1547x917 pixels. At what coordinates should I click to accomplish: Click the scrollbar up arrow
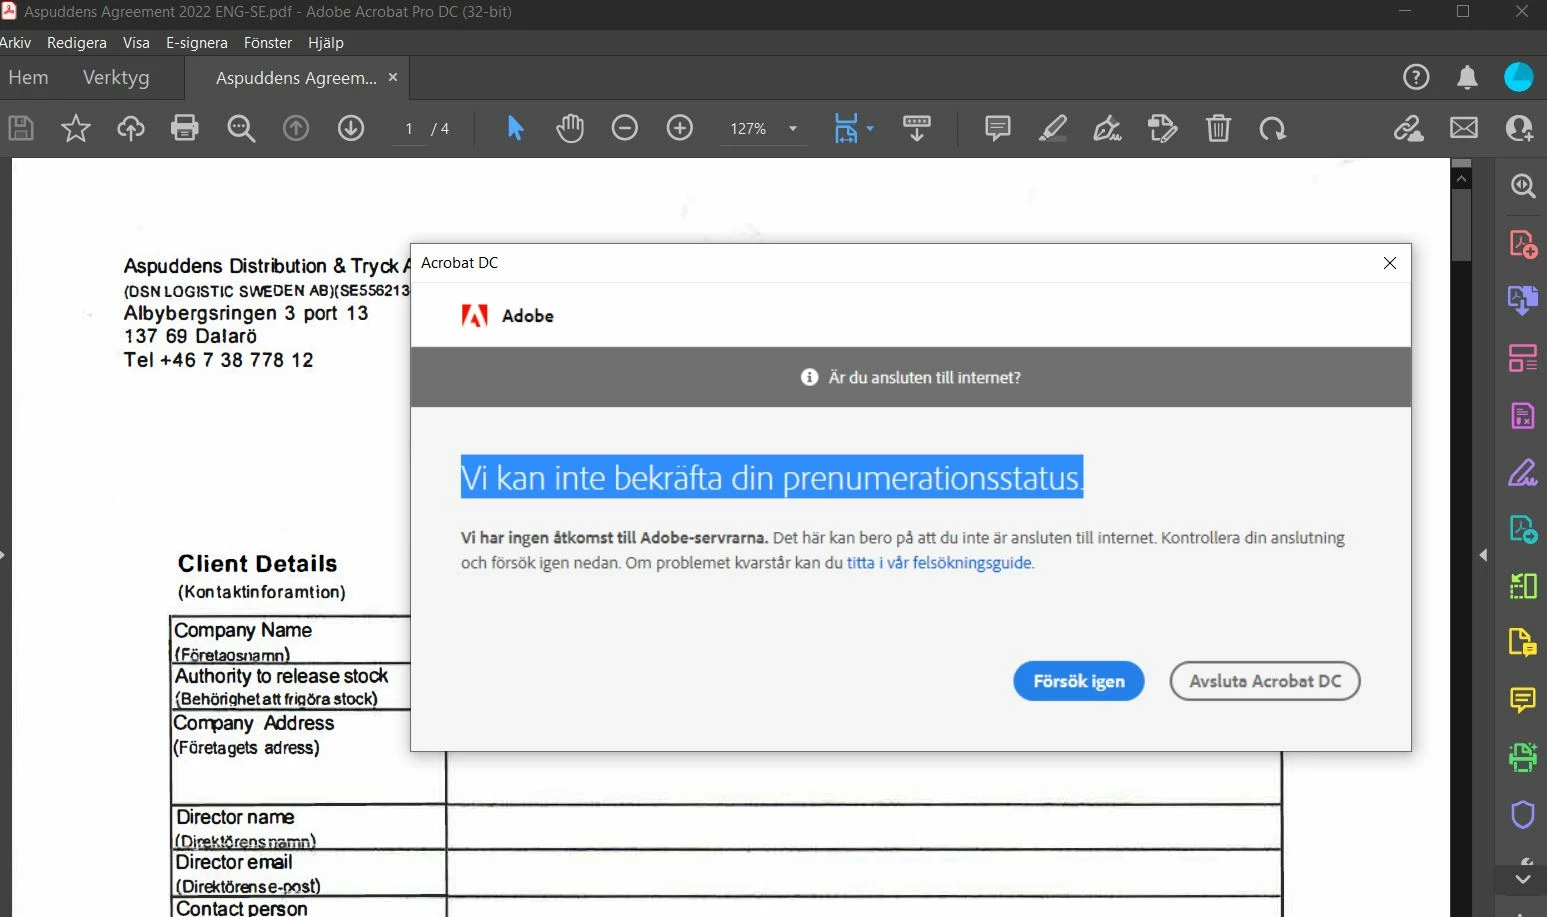pos(1461,179)
